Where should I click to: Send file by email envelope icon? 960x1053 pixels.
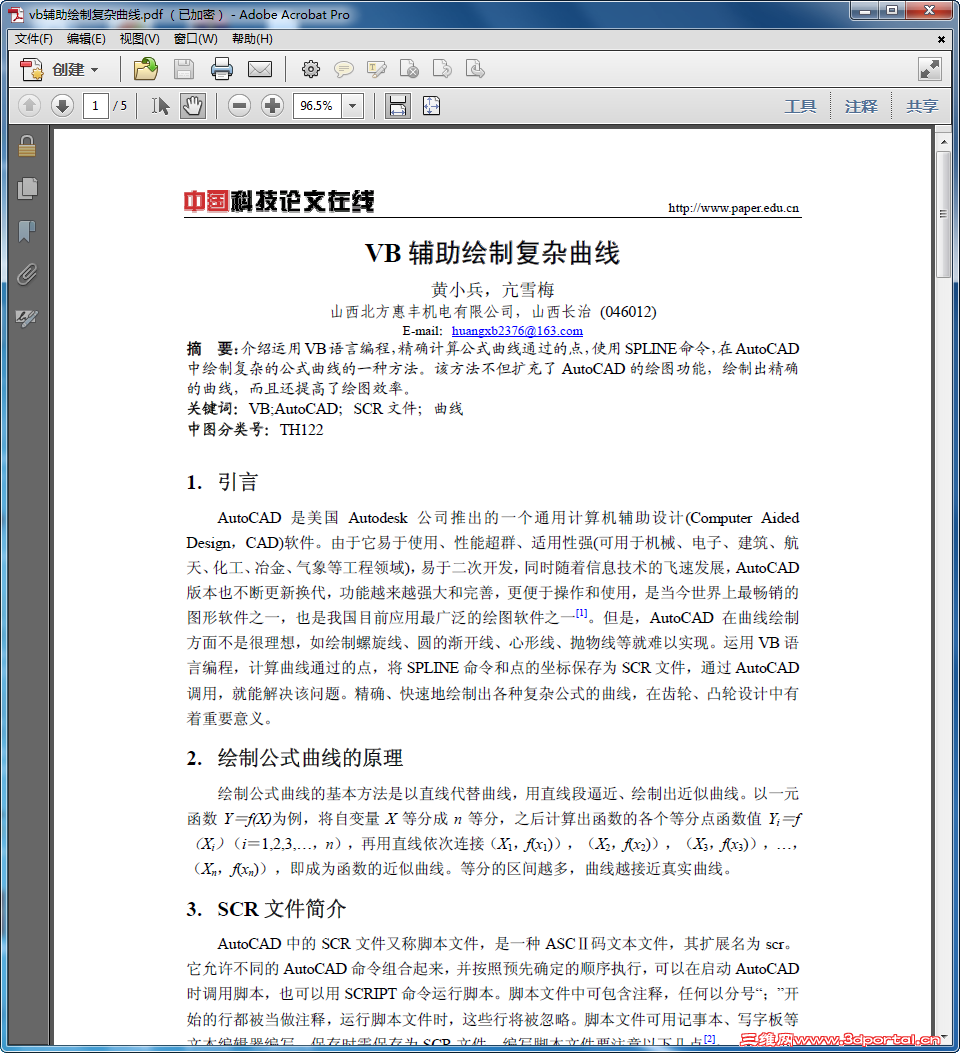pyautogui.click(x=260, y=69)
